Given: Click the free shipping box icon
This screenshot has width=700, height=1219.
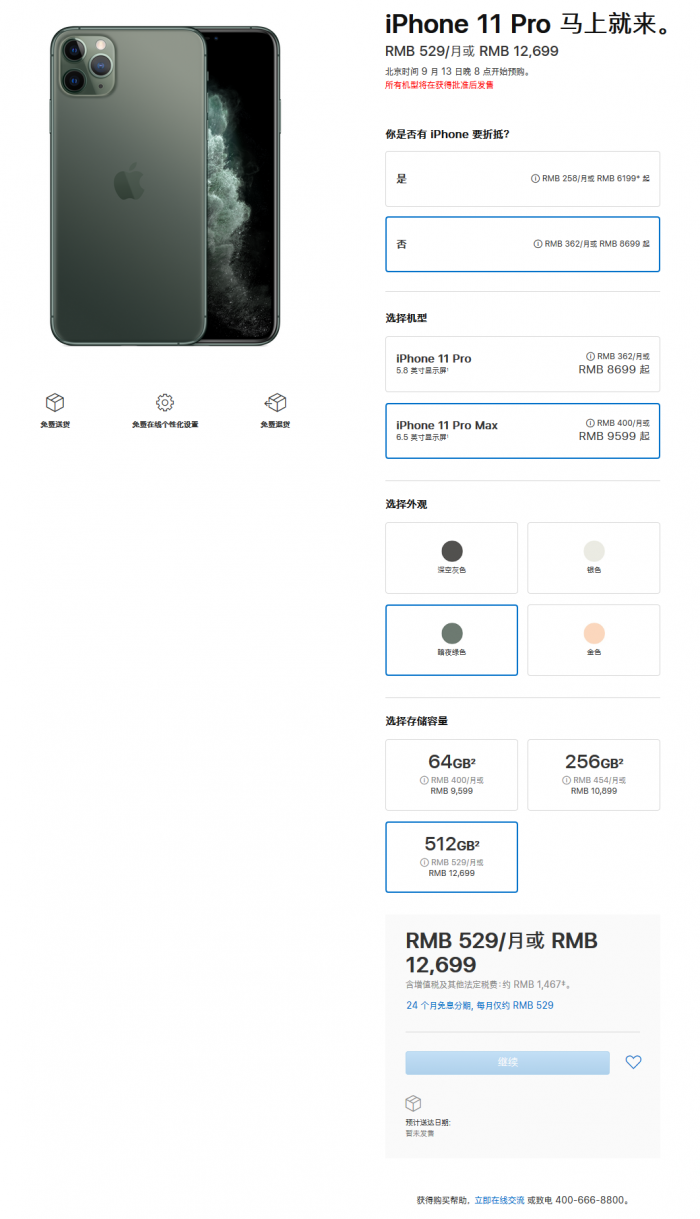Looking at the screenshot, I should coord(55,402).
